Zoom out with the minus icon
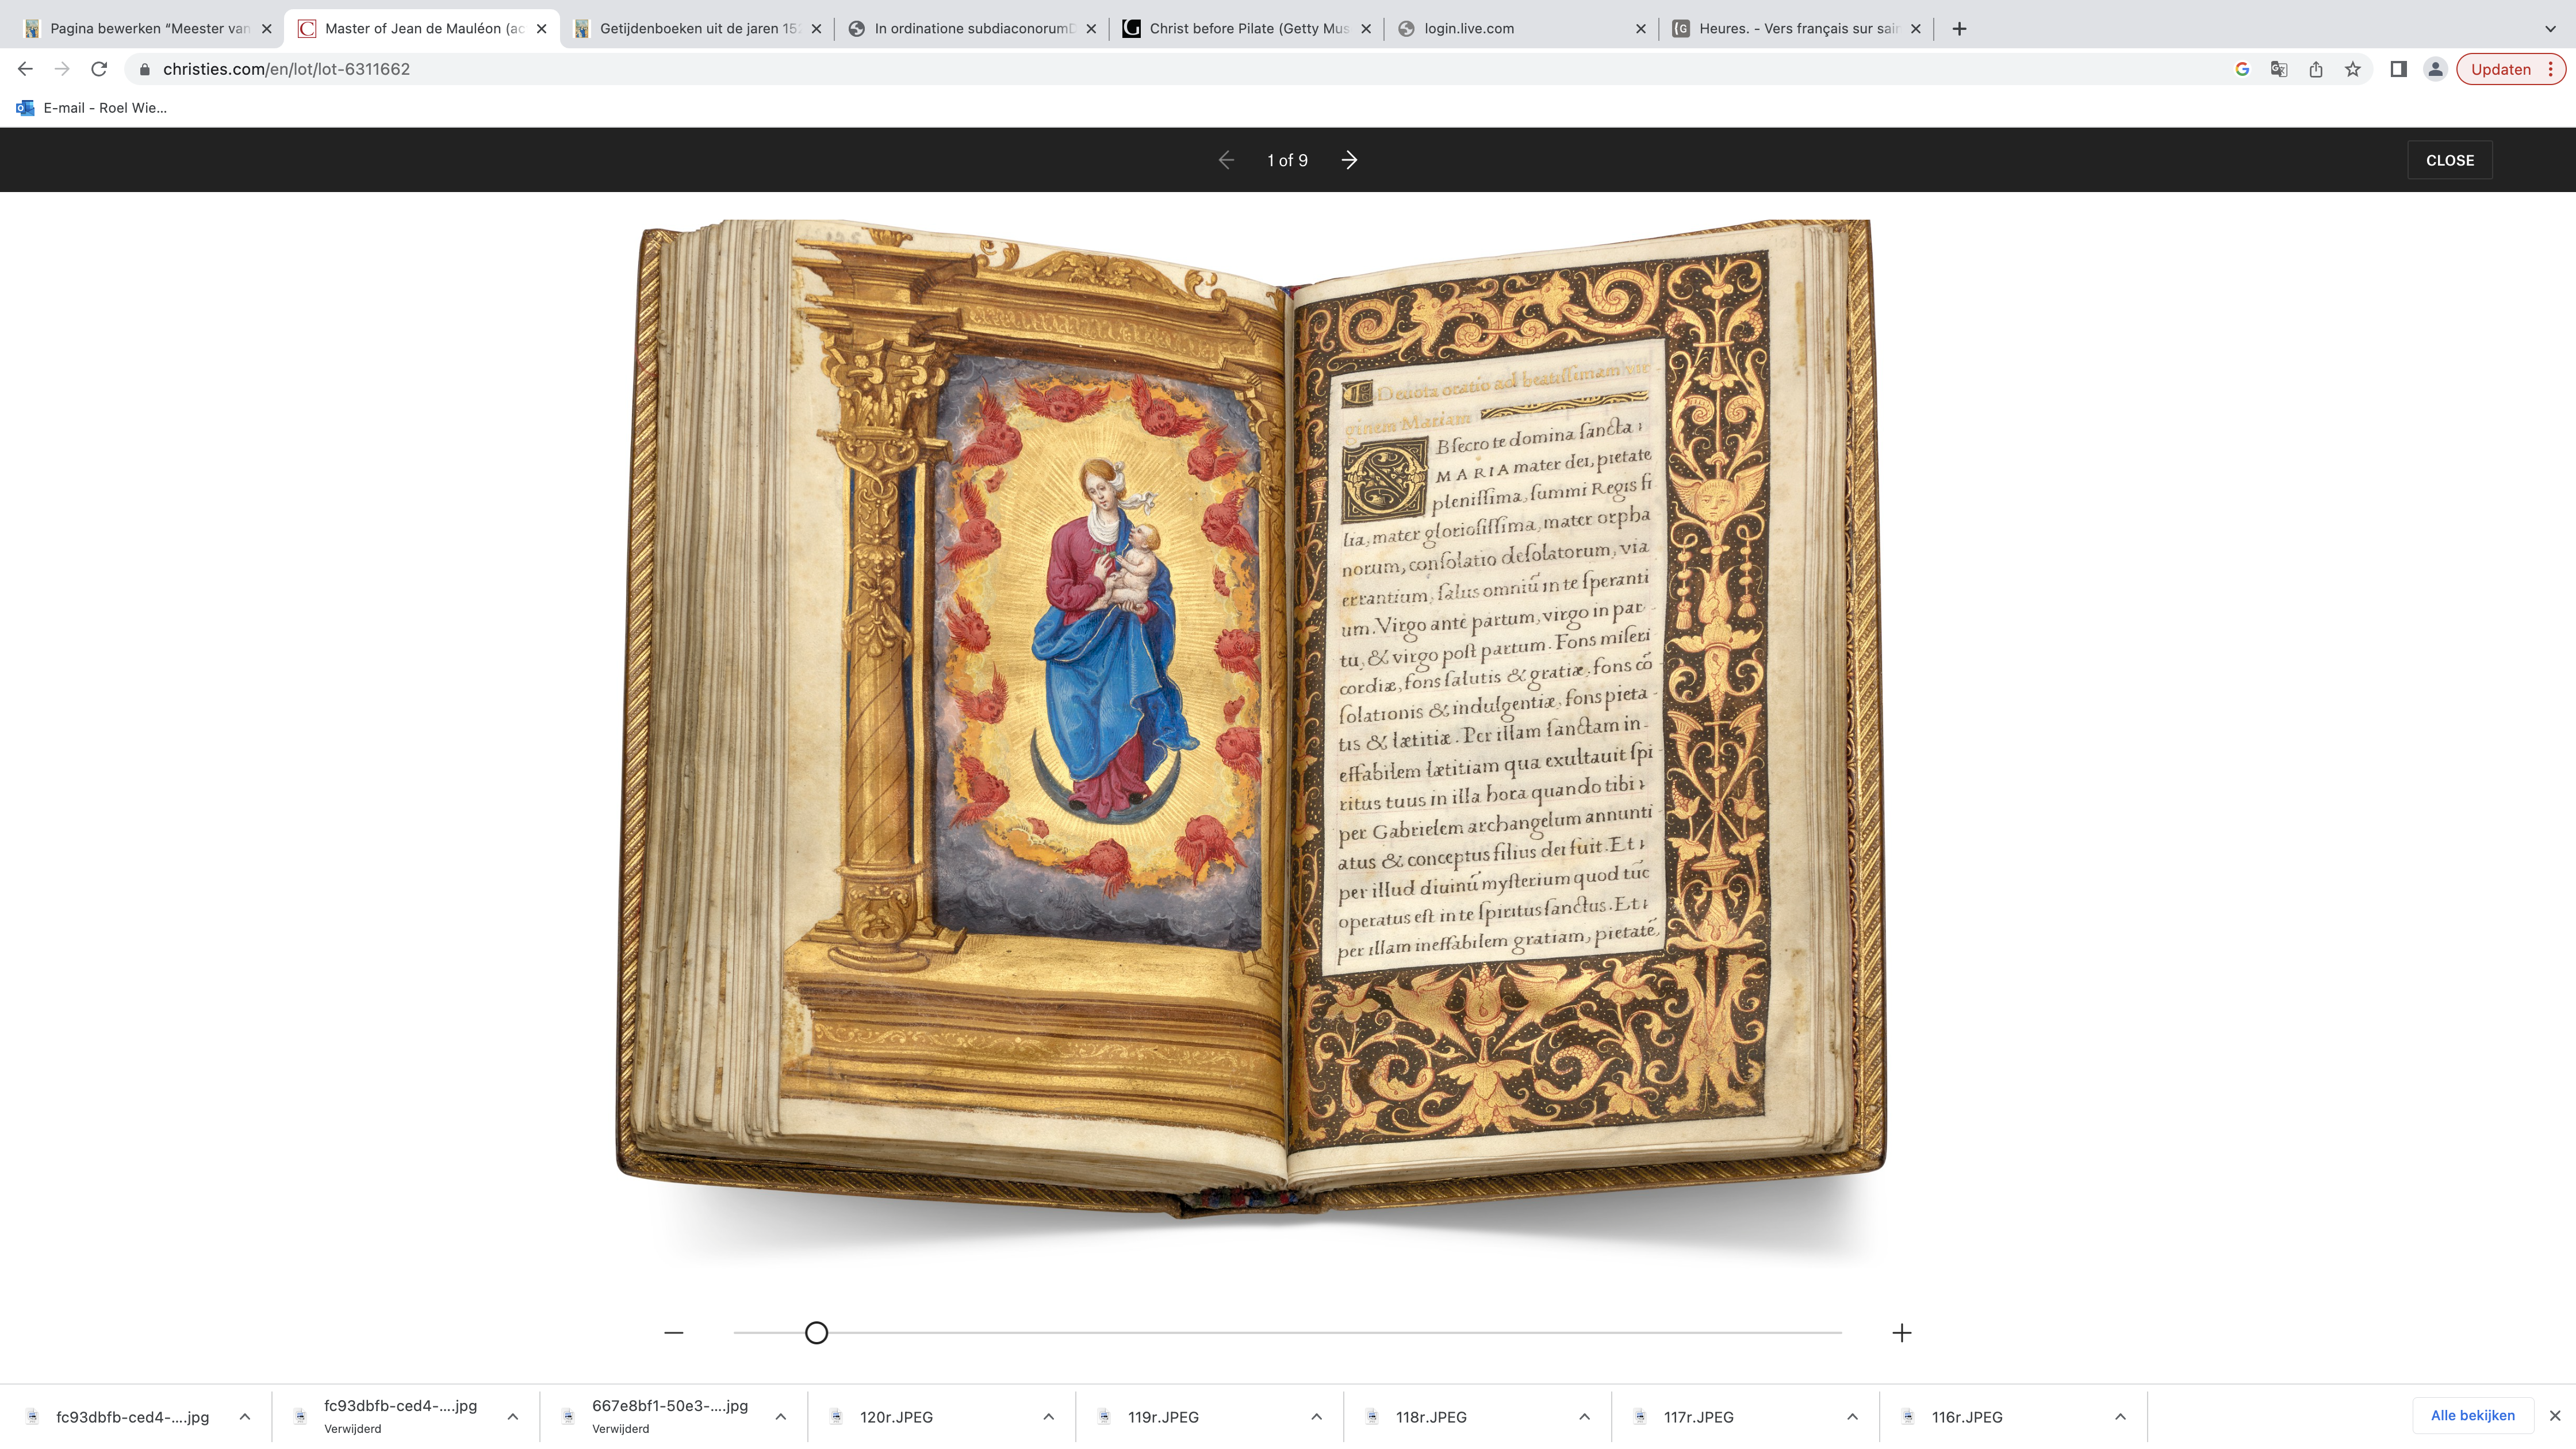The width and height of the screenshot is (2576, 1449). pos(674,1333)
